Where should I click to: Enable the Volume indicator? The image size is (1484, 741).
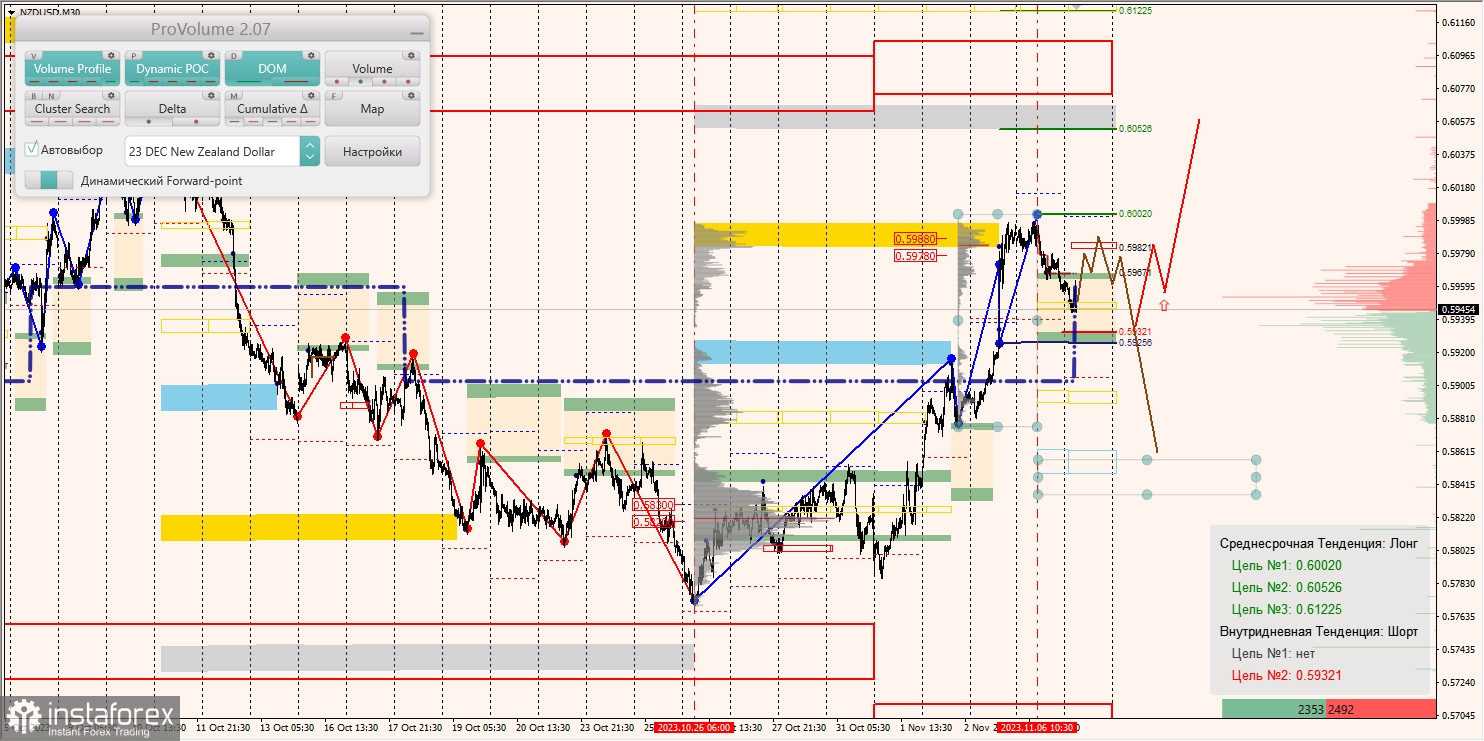tap(372, 68)
